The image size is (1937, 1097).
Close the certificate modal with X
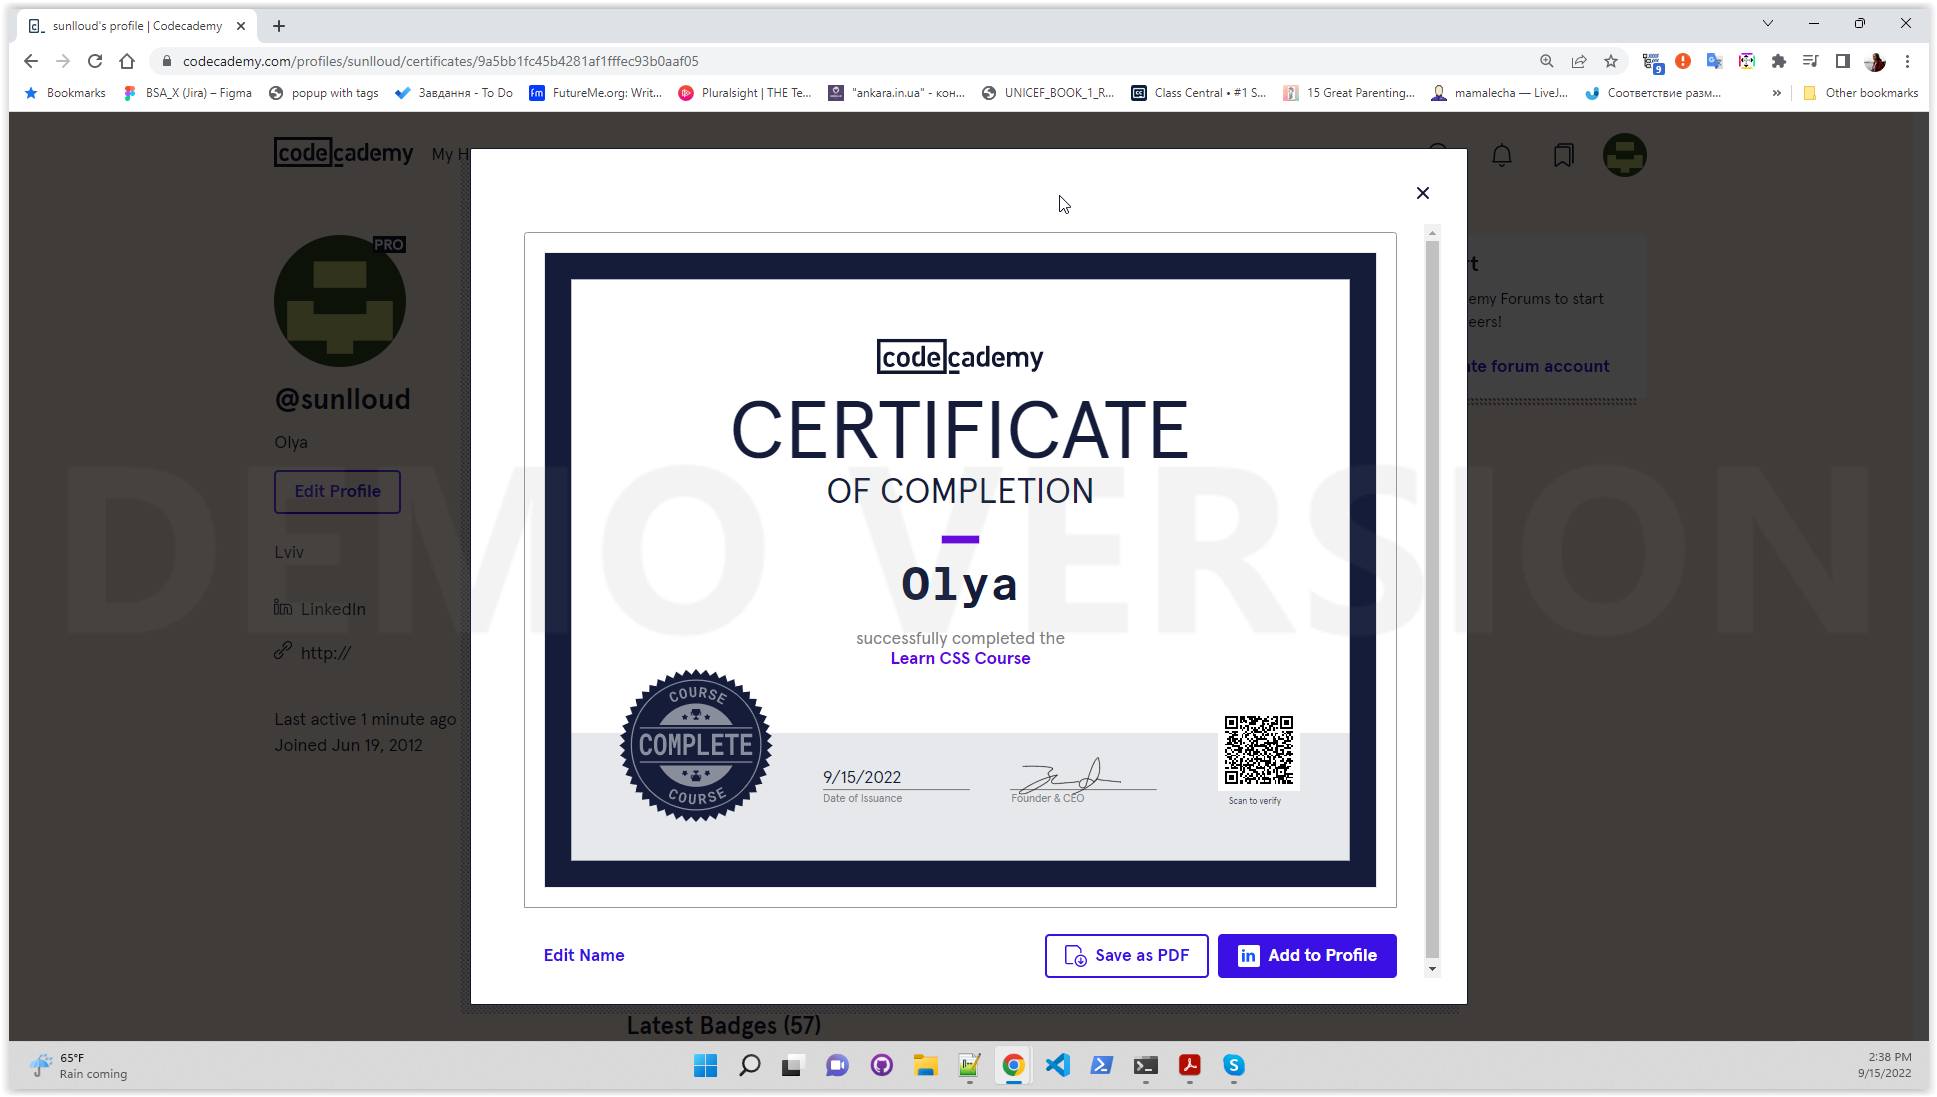tap(1422, 193)
